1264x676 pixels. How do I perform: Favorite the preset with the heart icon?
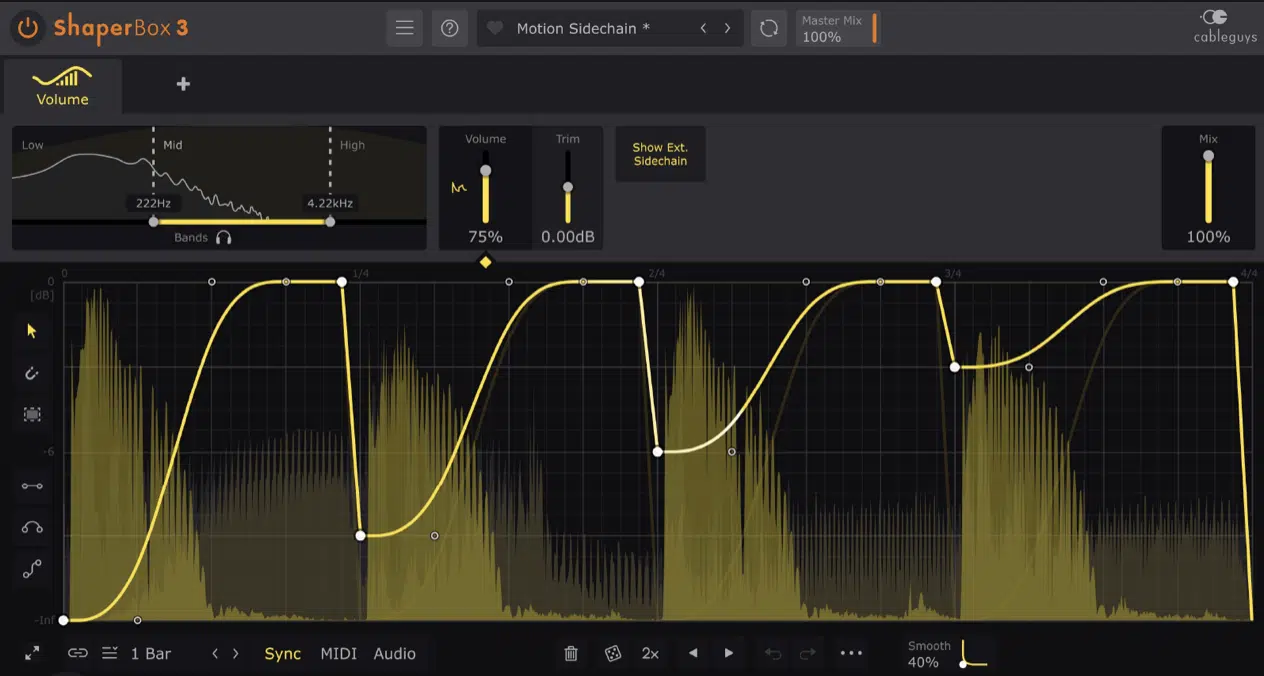coord(495,28)
